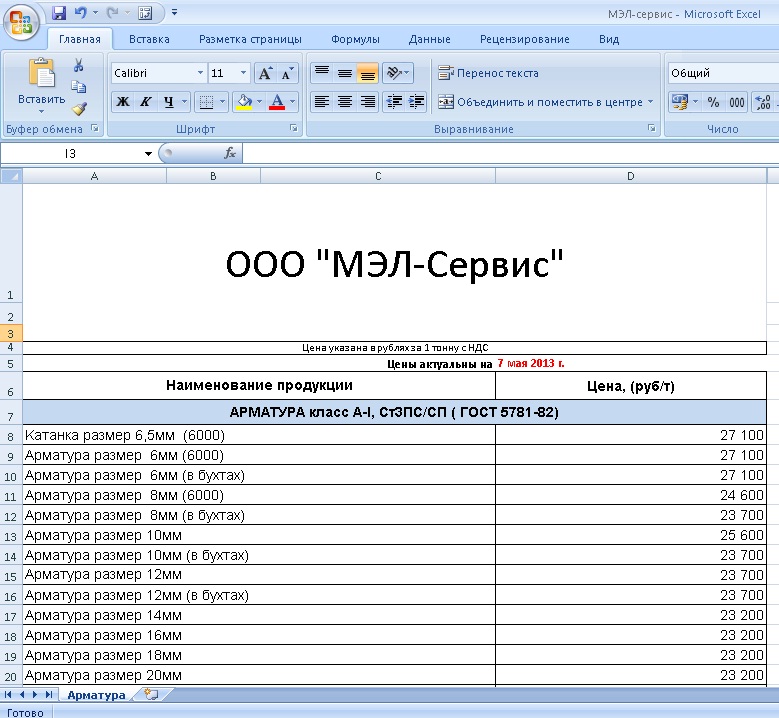Redo the last action

(112, 13)
